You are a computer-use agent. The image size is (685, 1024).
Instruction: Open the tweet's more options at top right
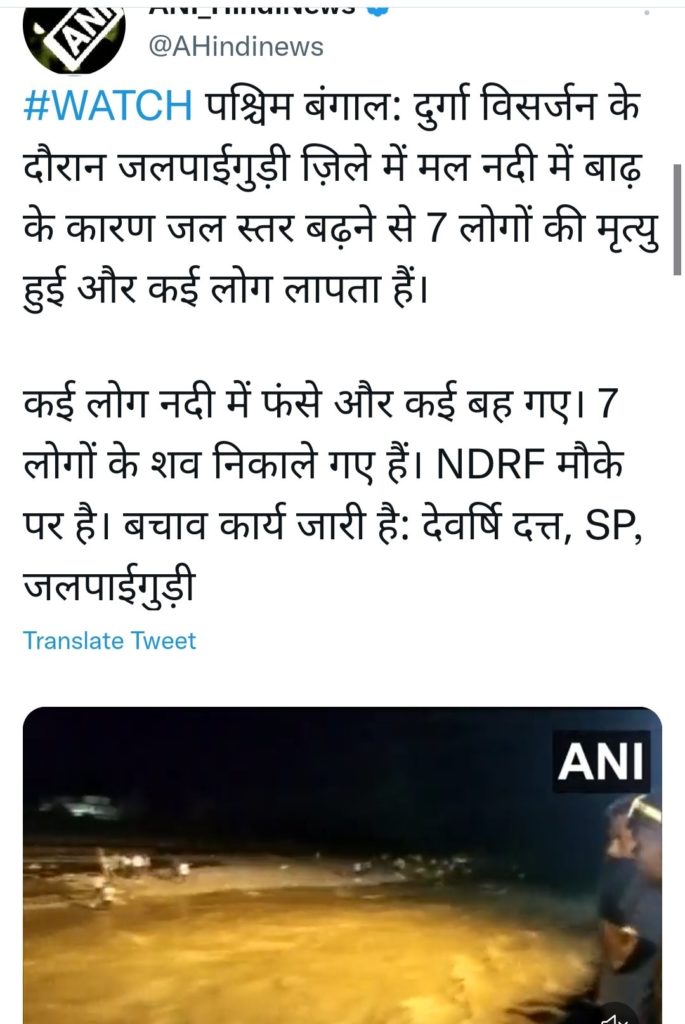pyautogui.click(x=647, y=12)
